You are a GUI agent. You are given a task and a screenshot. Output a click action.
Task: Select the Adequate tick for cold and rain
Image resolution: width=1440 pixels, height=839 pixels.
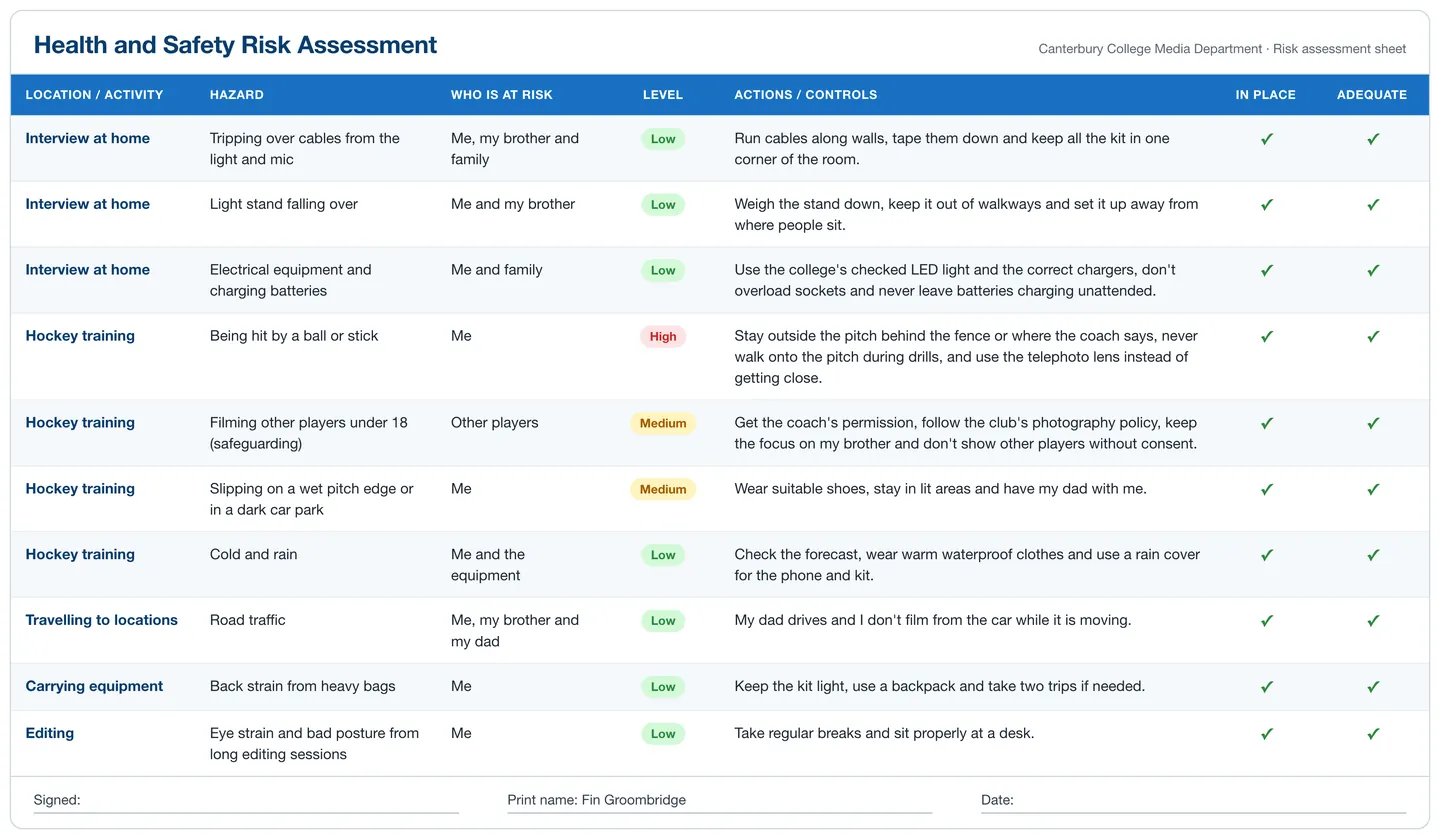1373,555
